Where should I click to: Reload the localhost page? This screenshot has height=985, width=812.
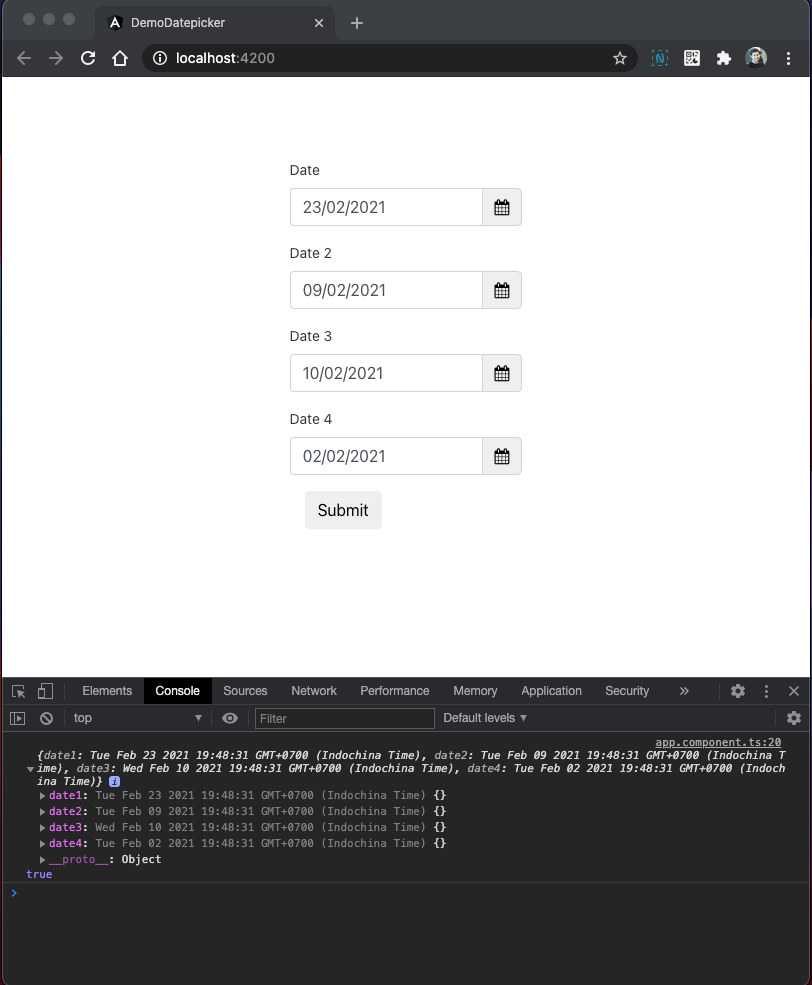[x=88, y=58]
